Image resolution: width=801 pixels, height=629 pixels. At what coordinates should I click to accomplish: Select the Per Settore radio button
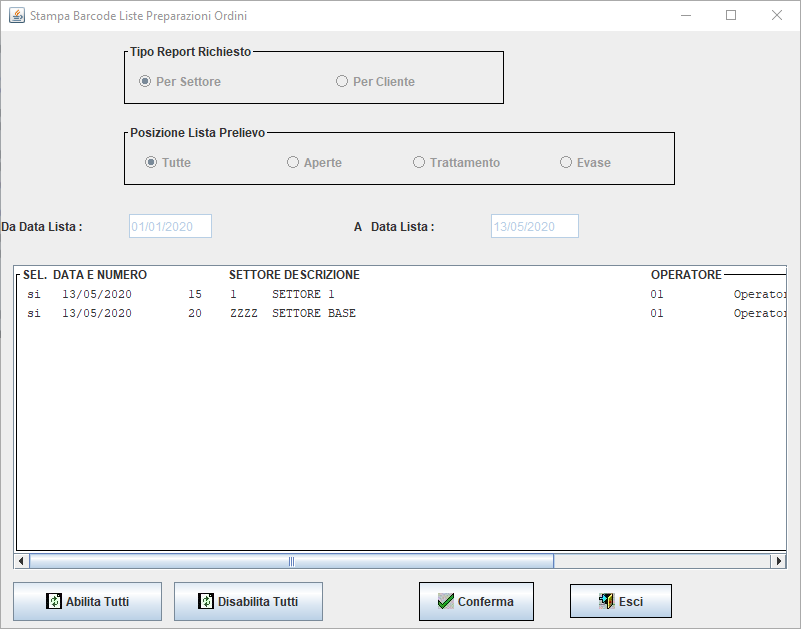coord(146,82)
